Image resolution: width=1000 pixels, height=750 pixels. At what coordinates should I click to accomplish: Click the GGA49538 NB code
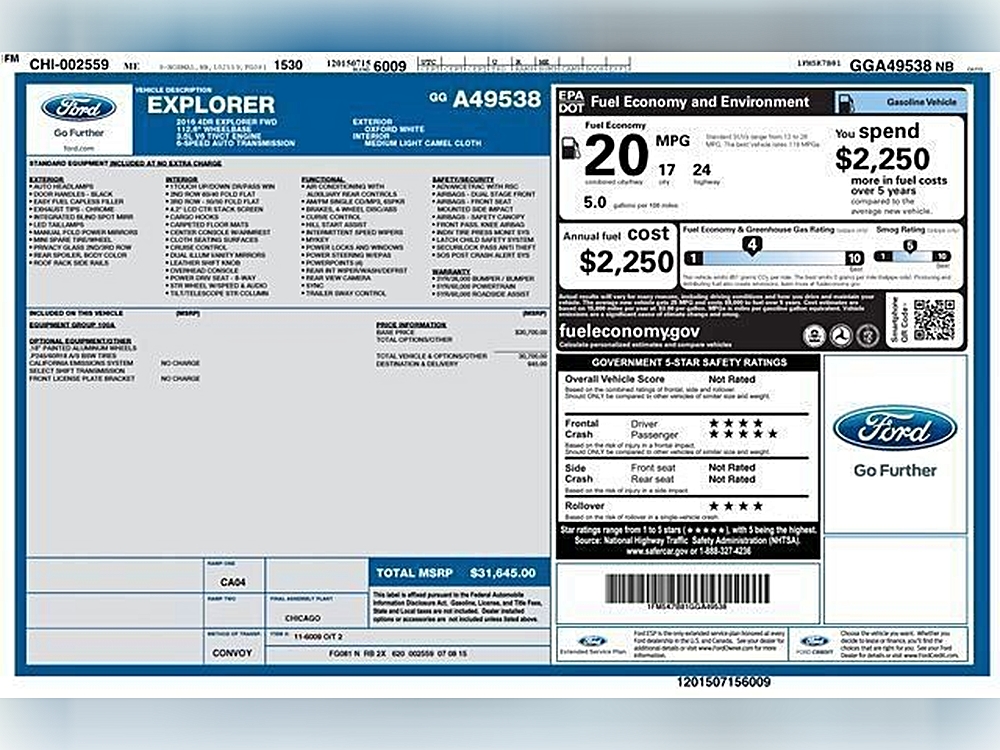point(901,65)
